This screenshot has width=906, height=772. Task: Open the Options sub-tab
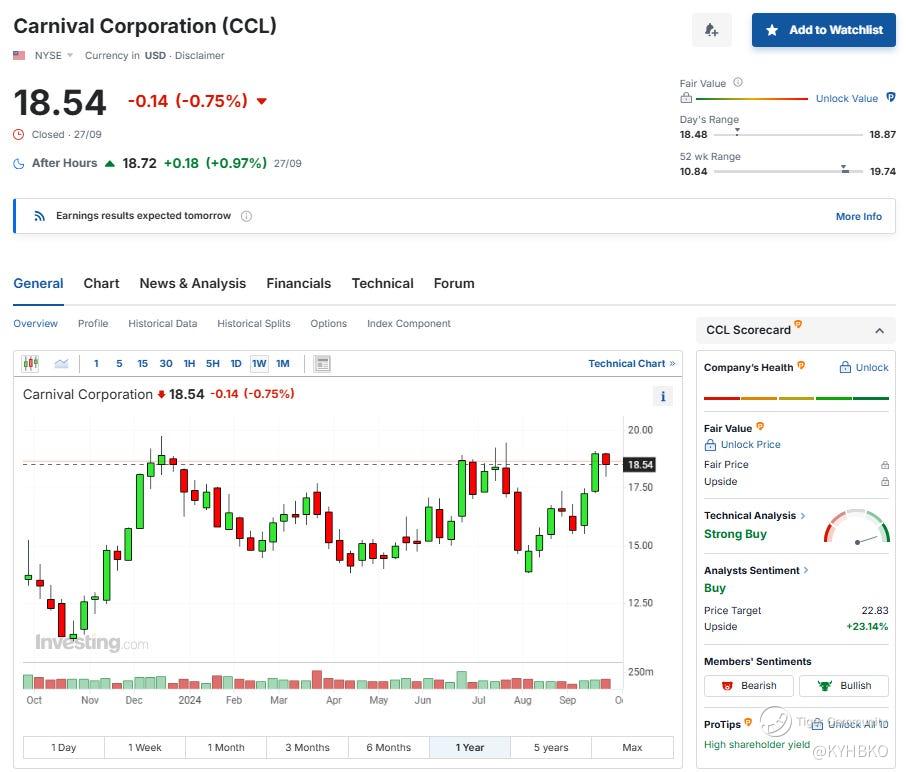(x=328, y=324)
